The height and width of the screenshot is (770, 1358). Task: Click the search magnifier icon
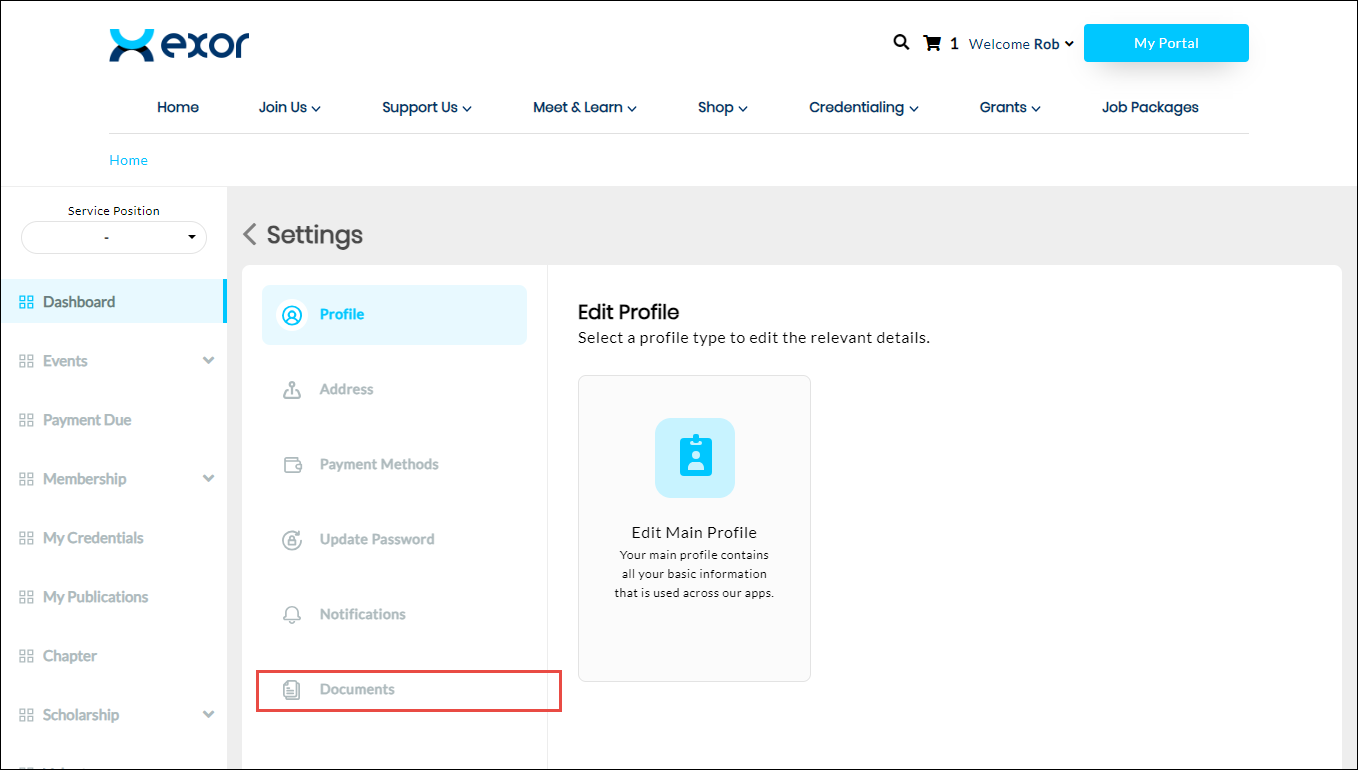click(901, 43)
